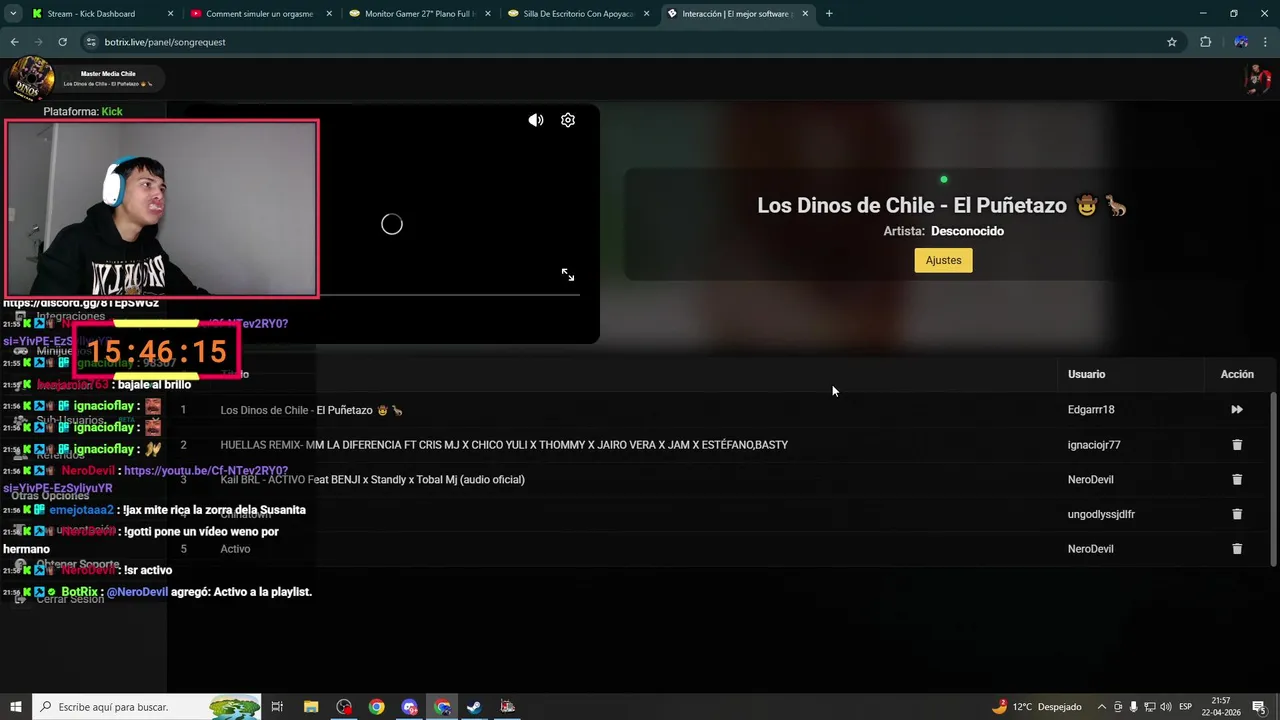This screenshot has width=1280, height=720.
Task: Mute the song player volume icon
Action: point(536,120)
